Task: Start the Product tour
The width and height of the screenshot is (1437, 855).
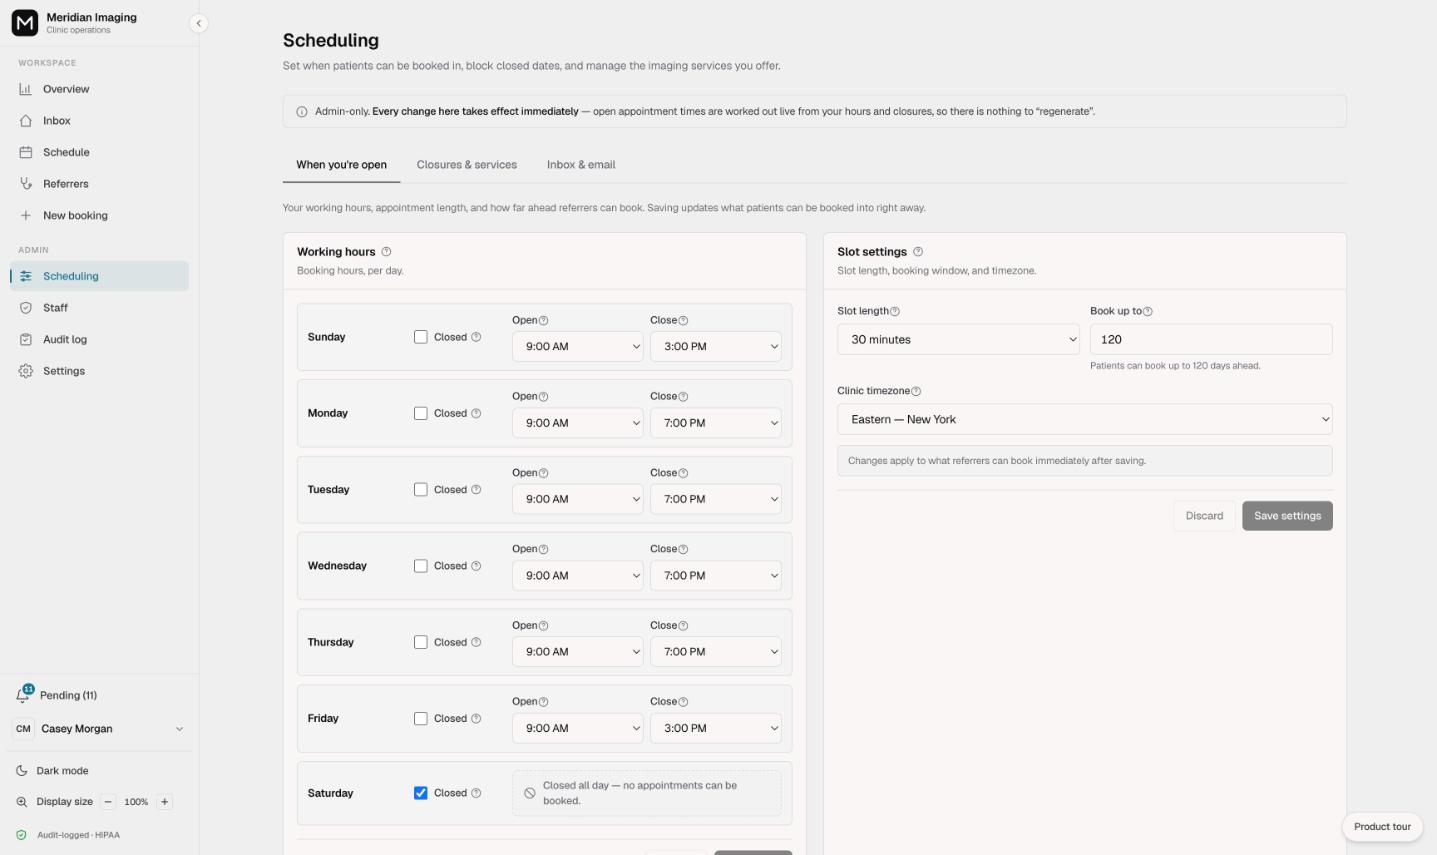Action: coord(1382,827)
